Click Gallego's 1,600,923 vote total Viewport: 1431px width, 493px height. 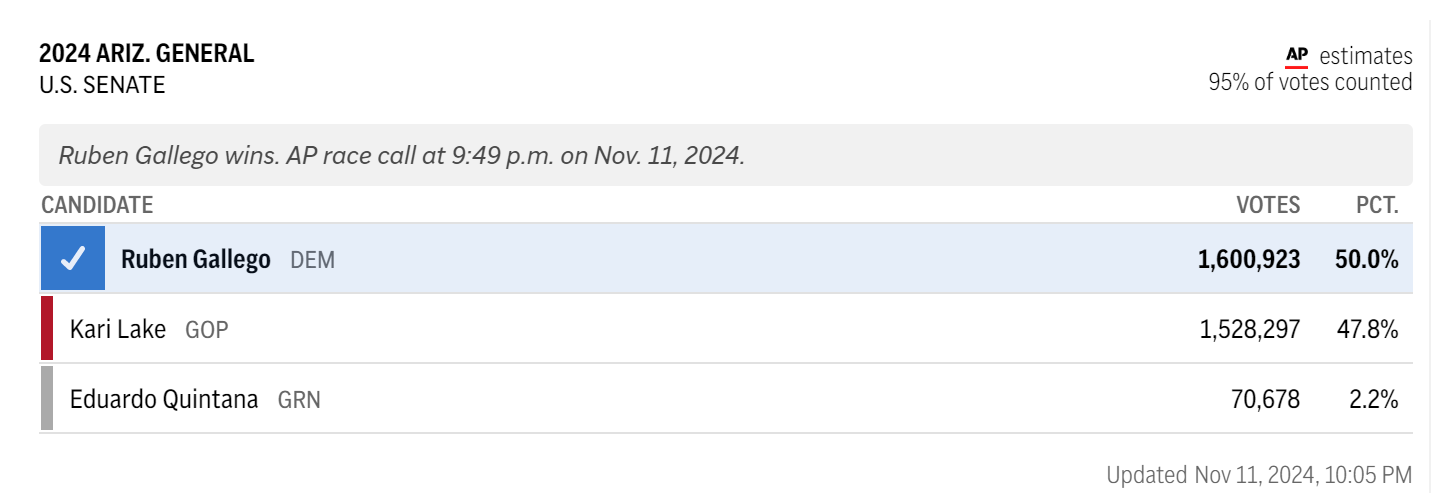(1249, 260)
